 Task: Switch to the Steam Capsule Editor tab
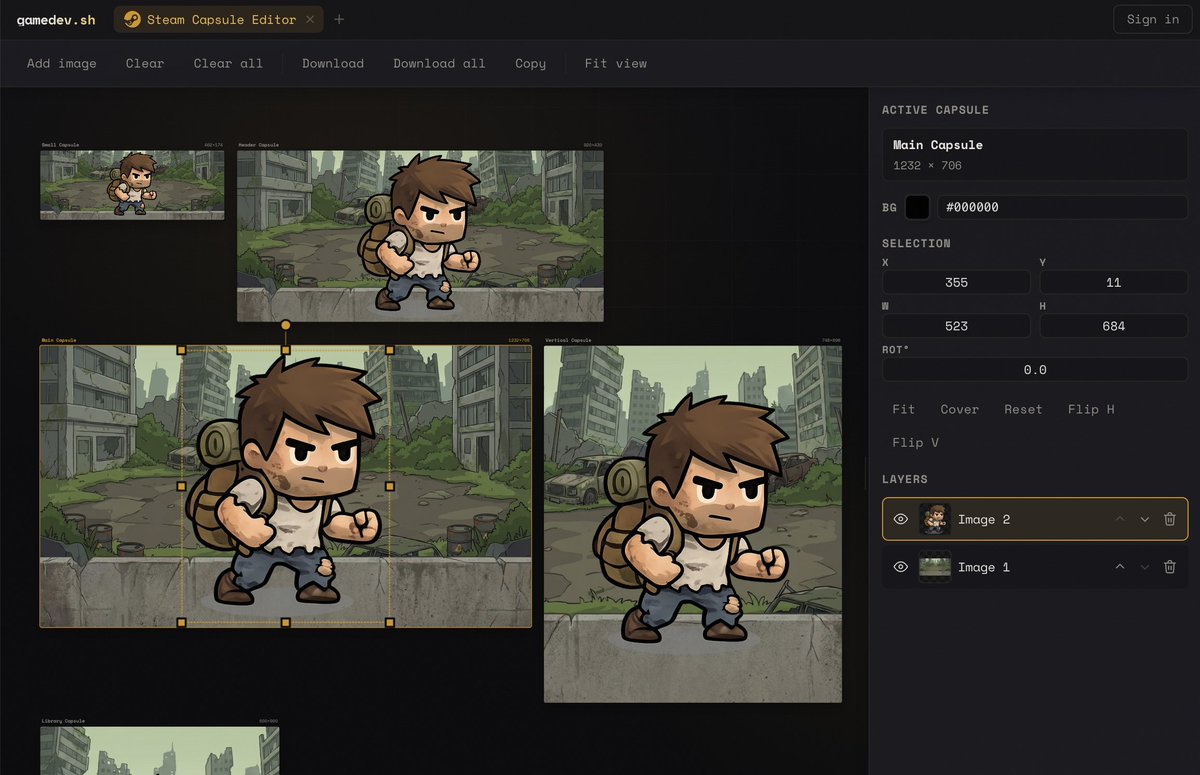[x=218, y=19]
